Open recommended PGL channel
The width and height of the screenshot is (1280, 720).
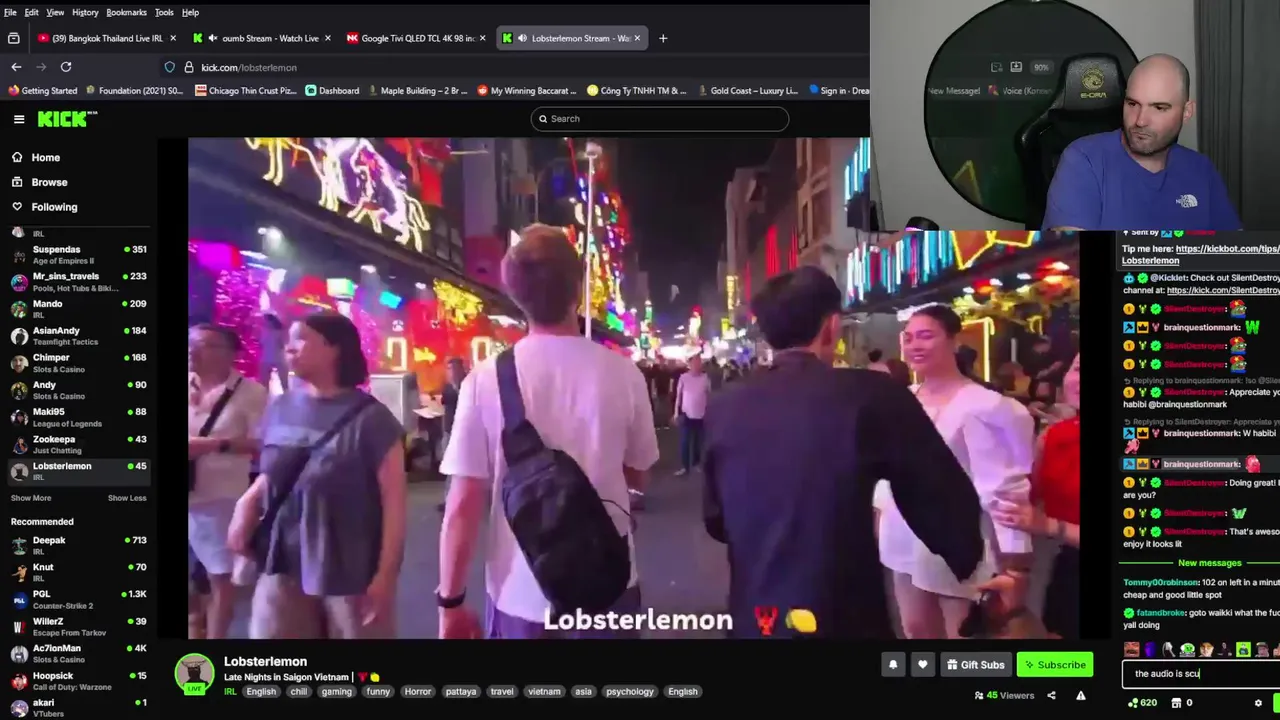(x=78, y=599)
